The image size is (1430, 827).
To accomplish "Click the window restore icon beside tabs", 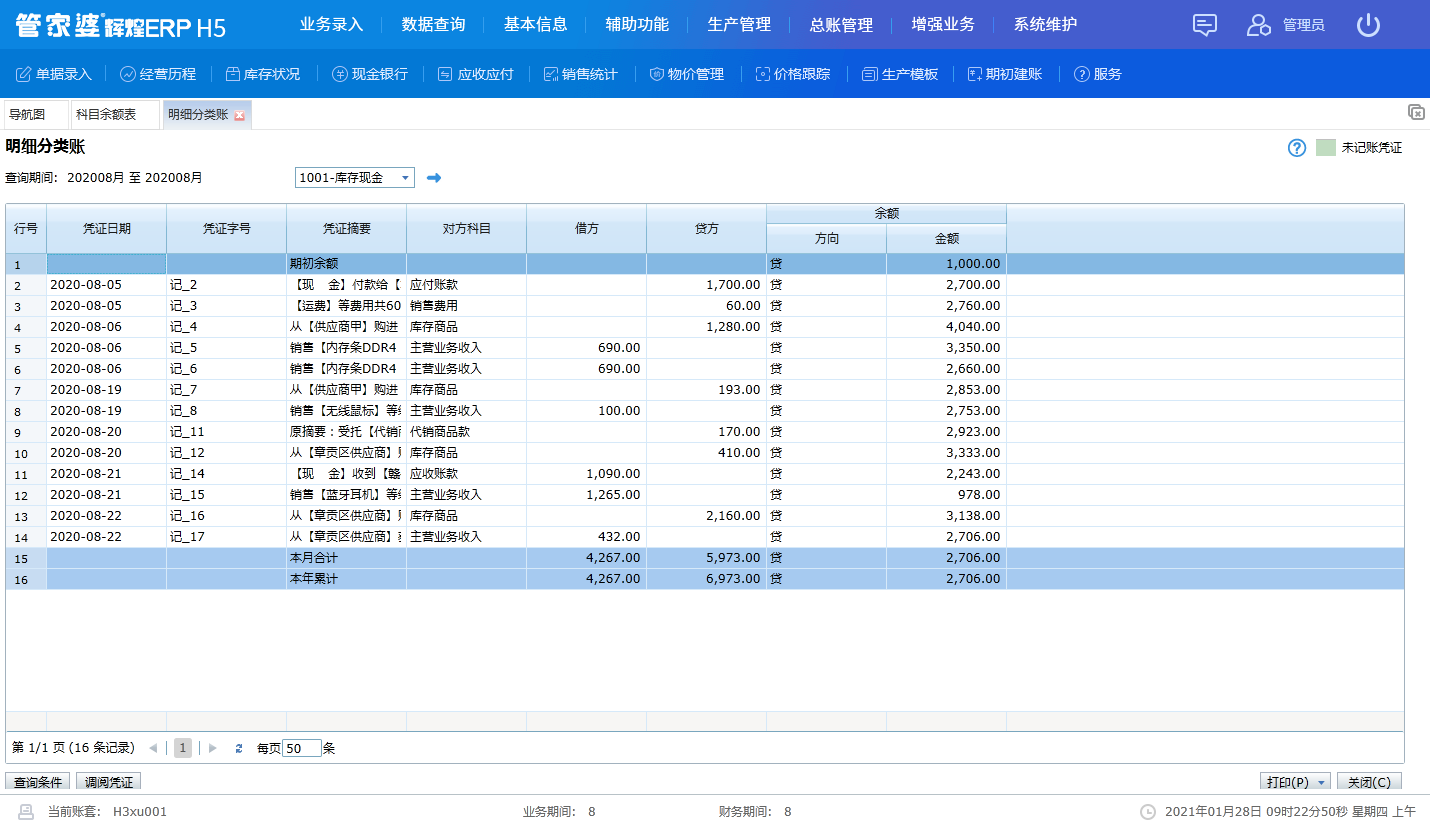I will point(1416,112).
